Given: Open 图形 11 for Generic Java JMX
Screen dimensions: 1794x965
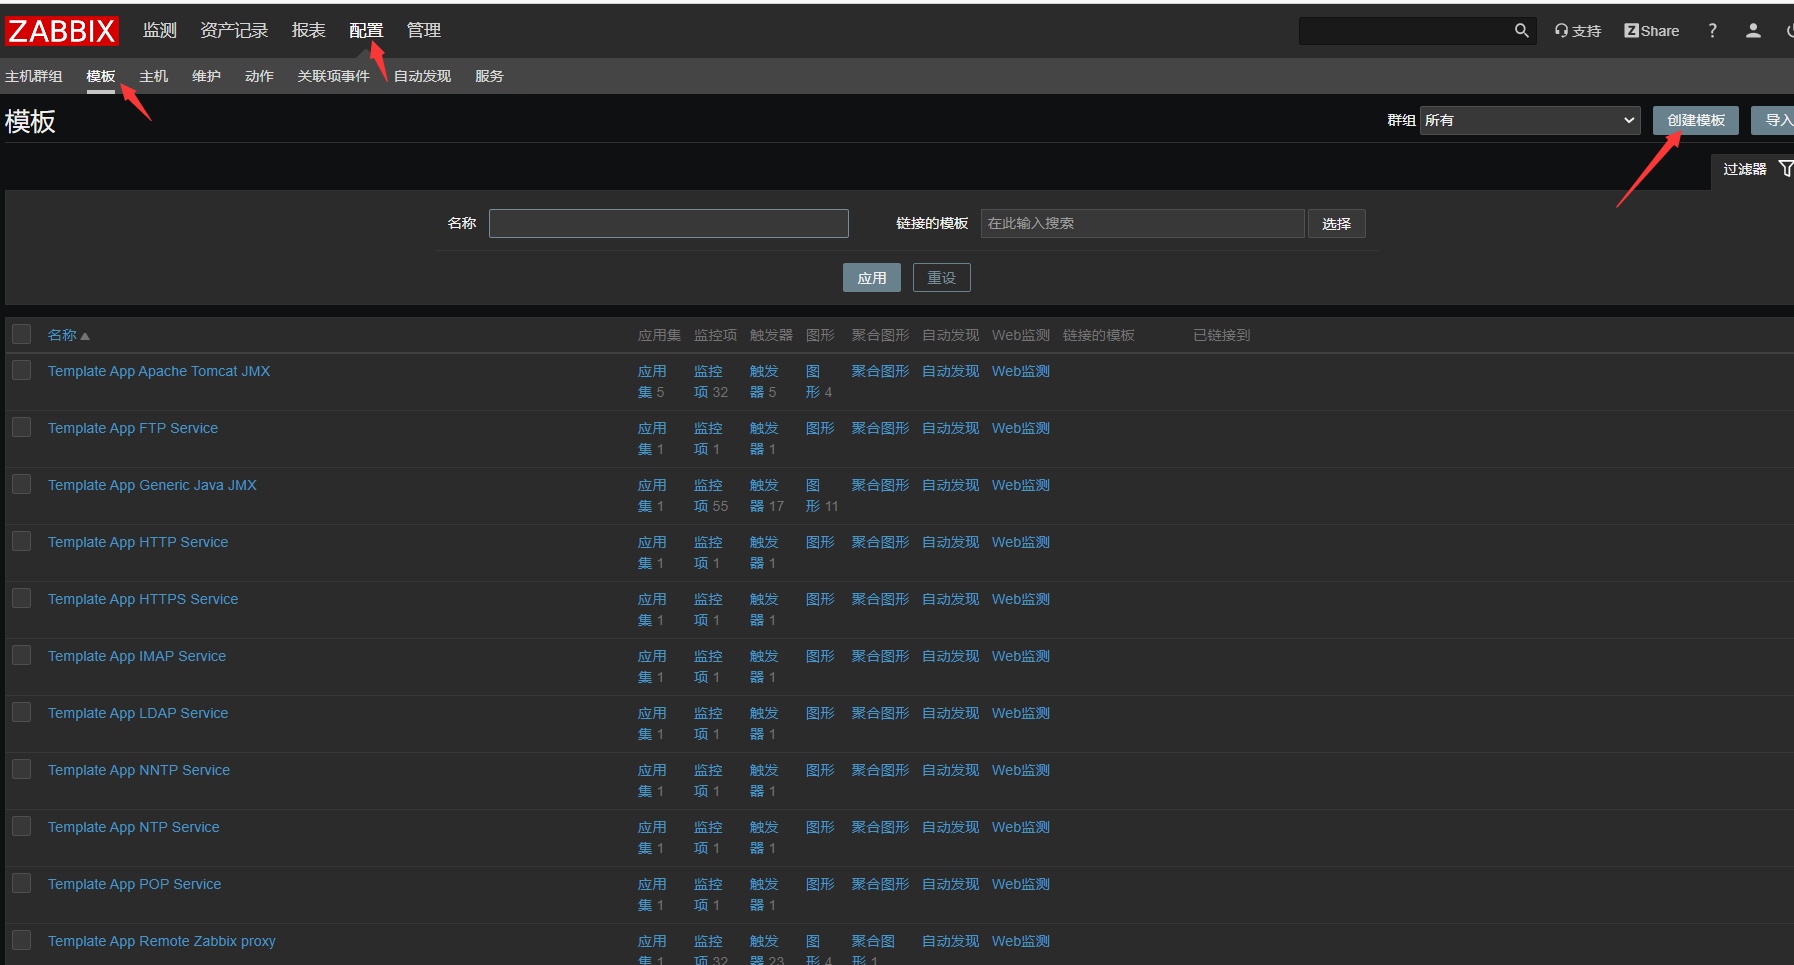Looking at the screenshot, I should coord(820,495).
